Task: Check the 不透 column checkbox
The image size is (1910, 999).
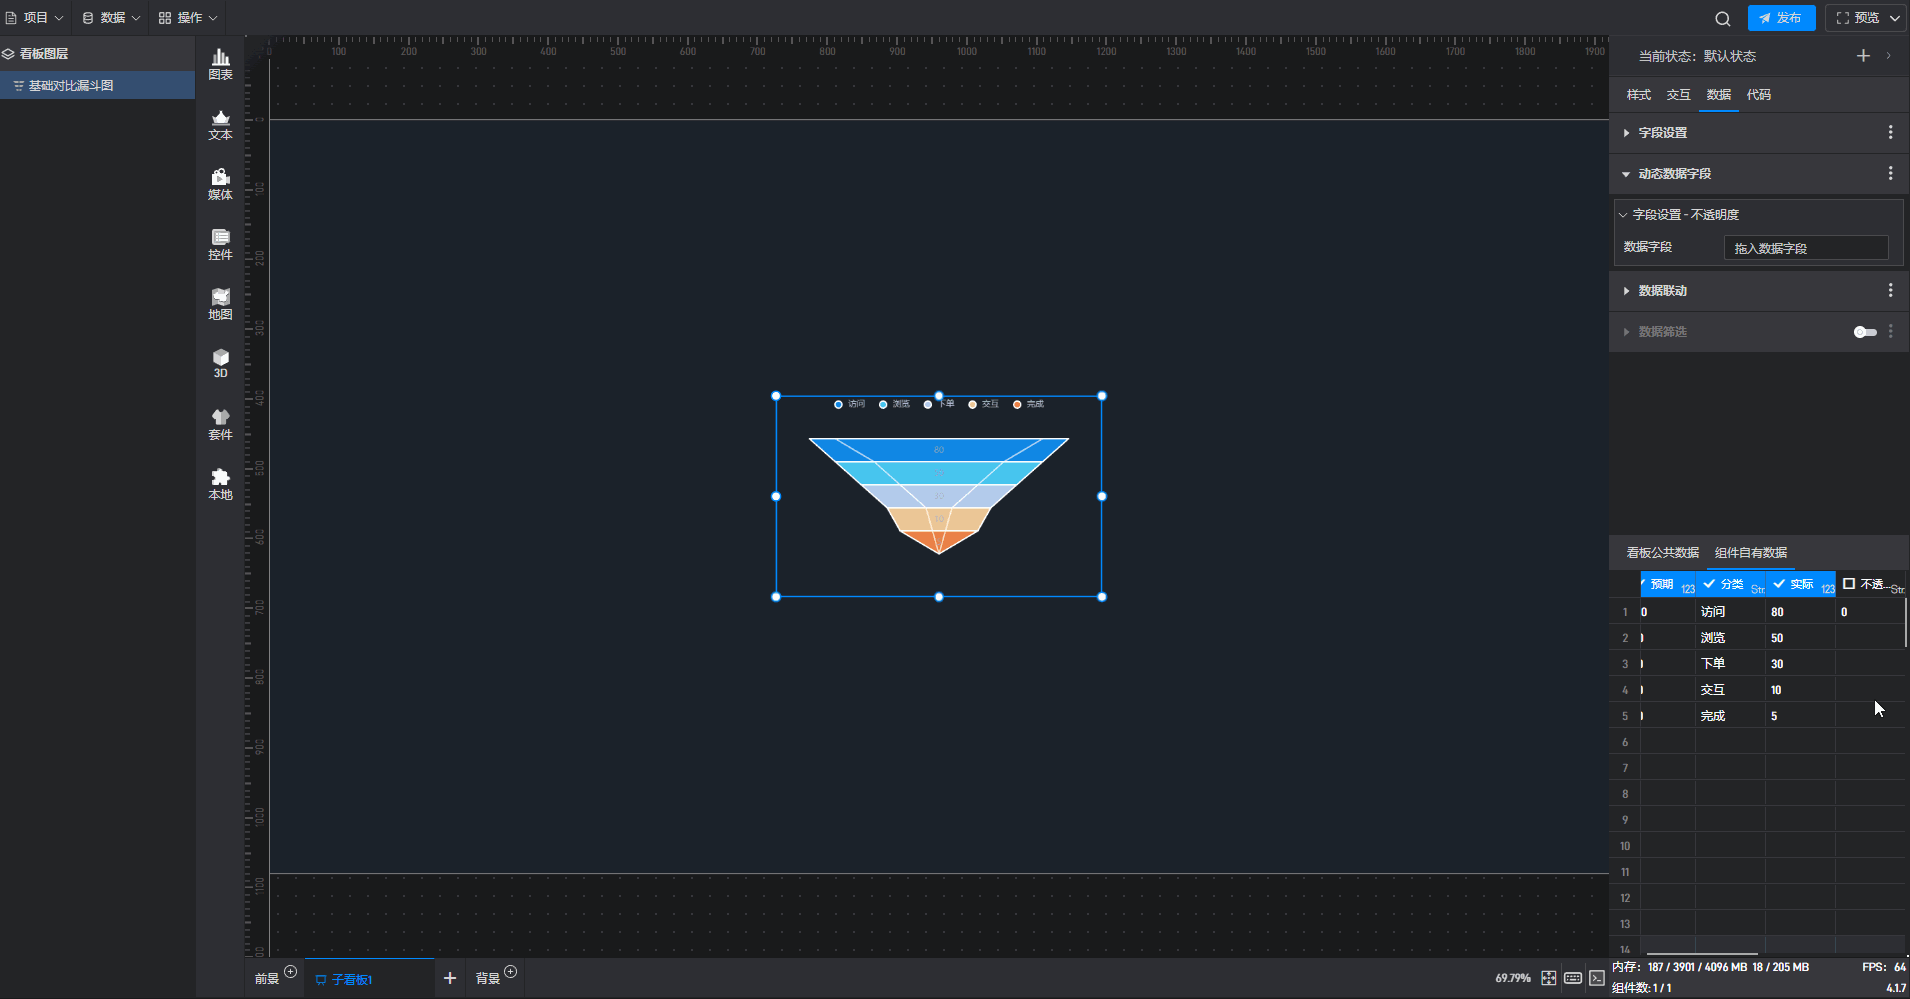Action: click(1849, 584)
